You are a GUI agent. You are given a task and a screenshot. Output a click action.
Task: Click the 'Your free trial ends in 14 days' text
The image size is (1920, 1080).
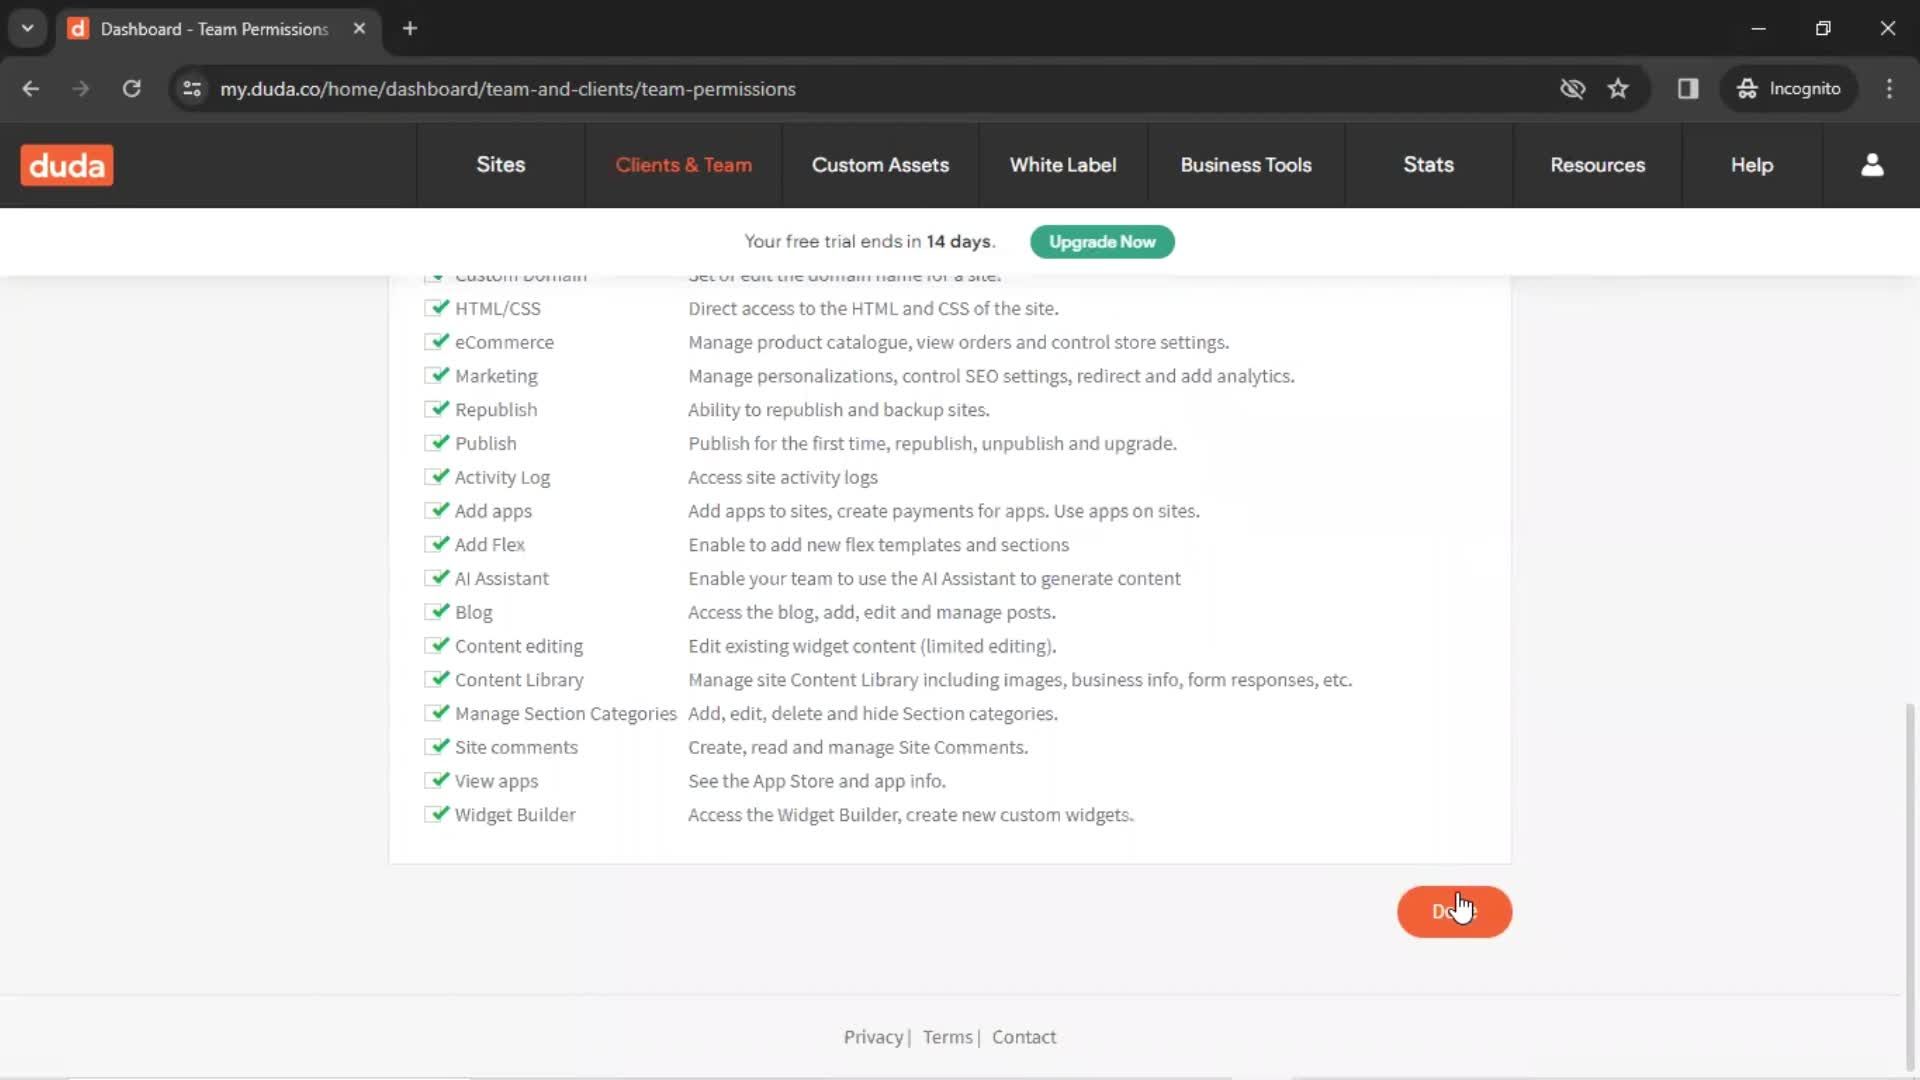[870, 242]
